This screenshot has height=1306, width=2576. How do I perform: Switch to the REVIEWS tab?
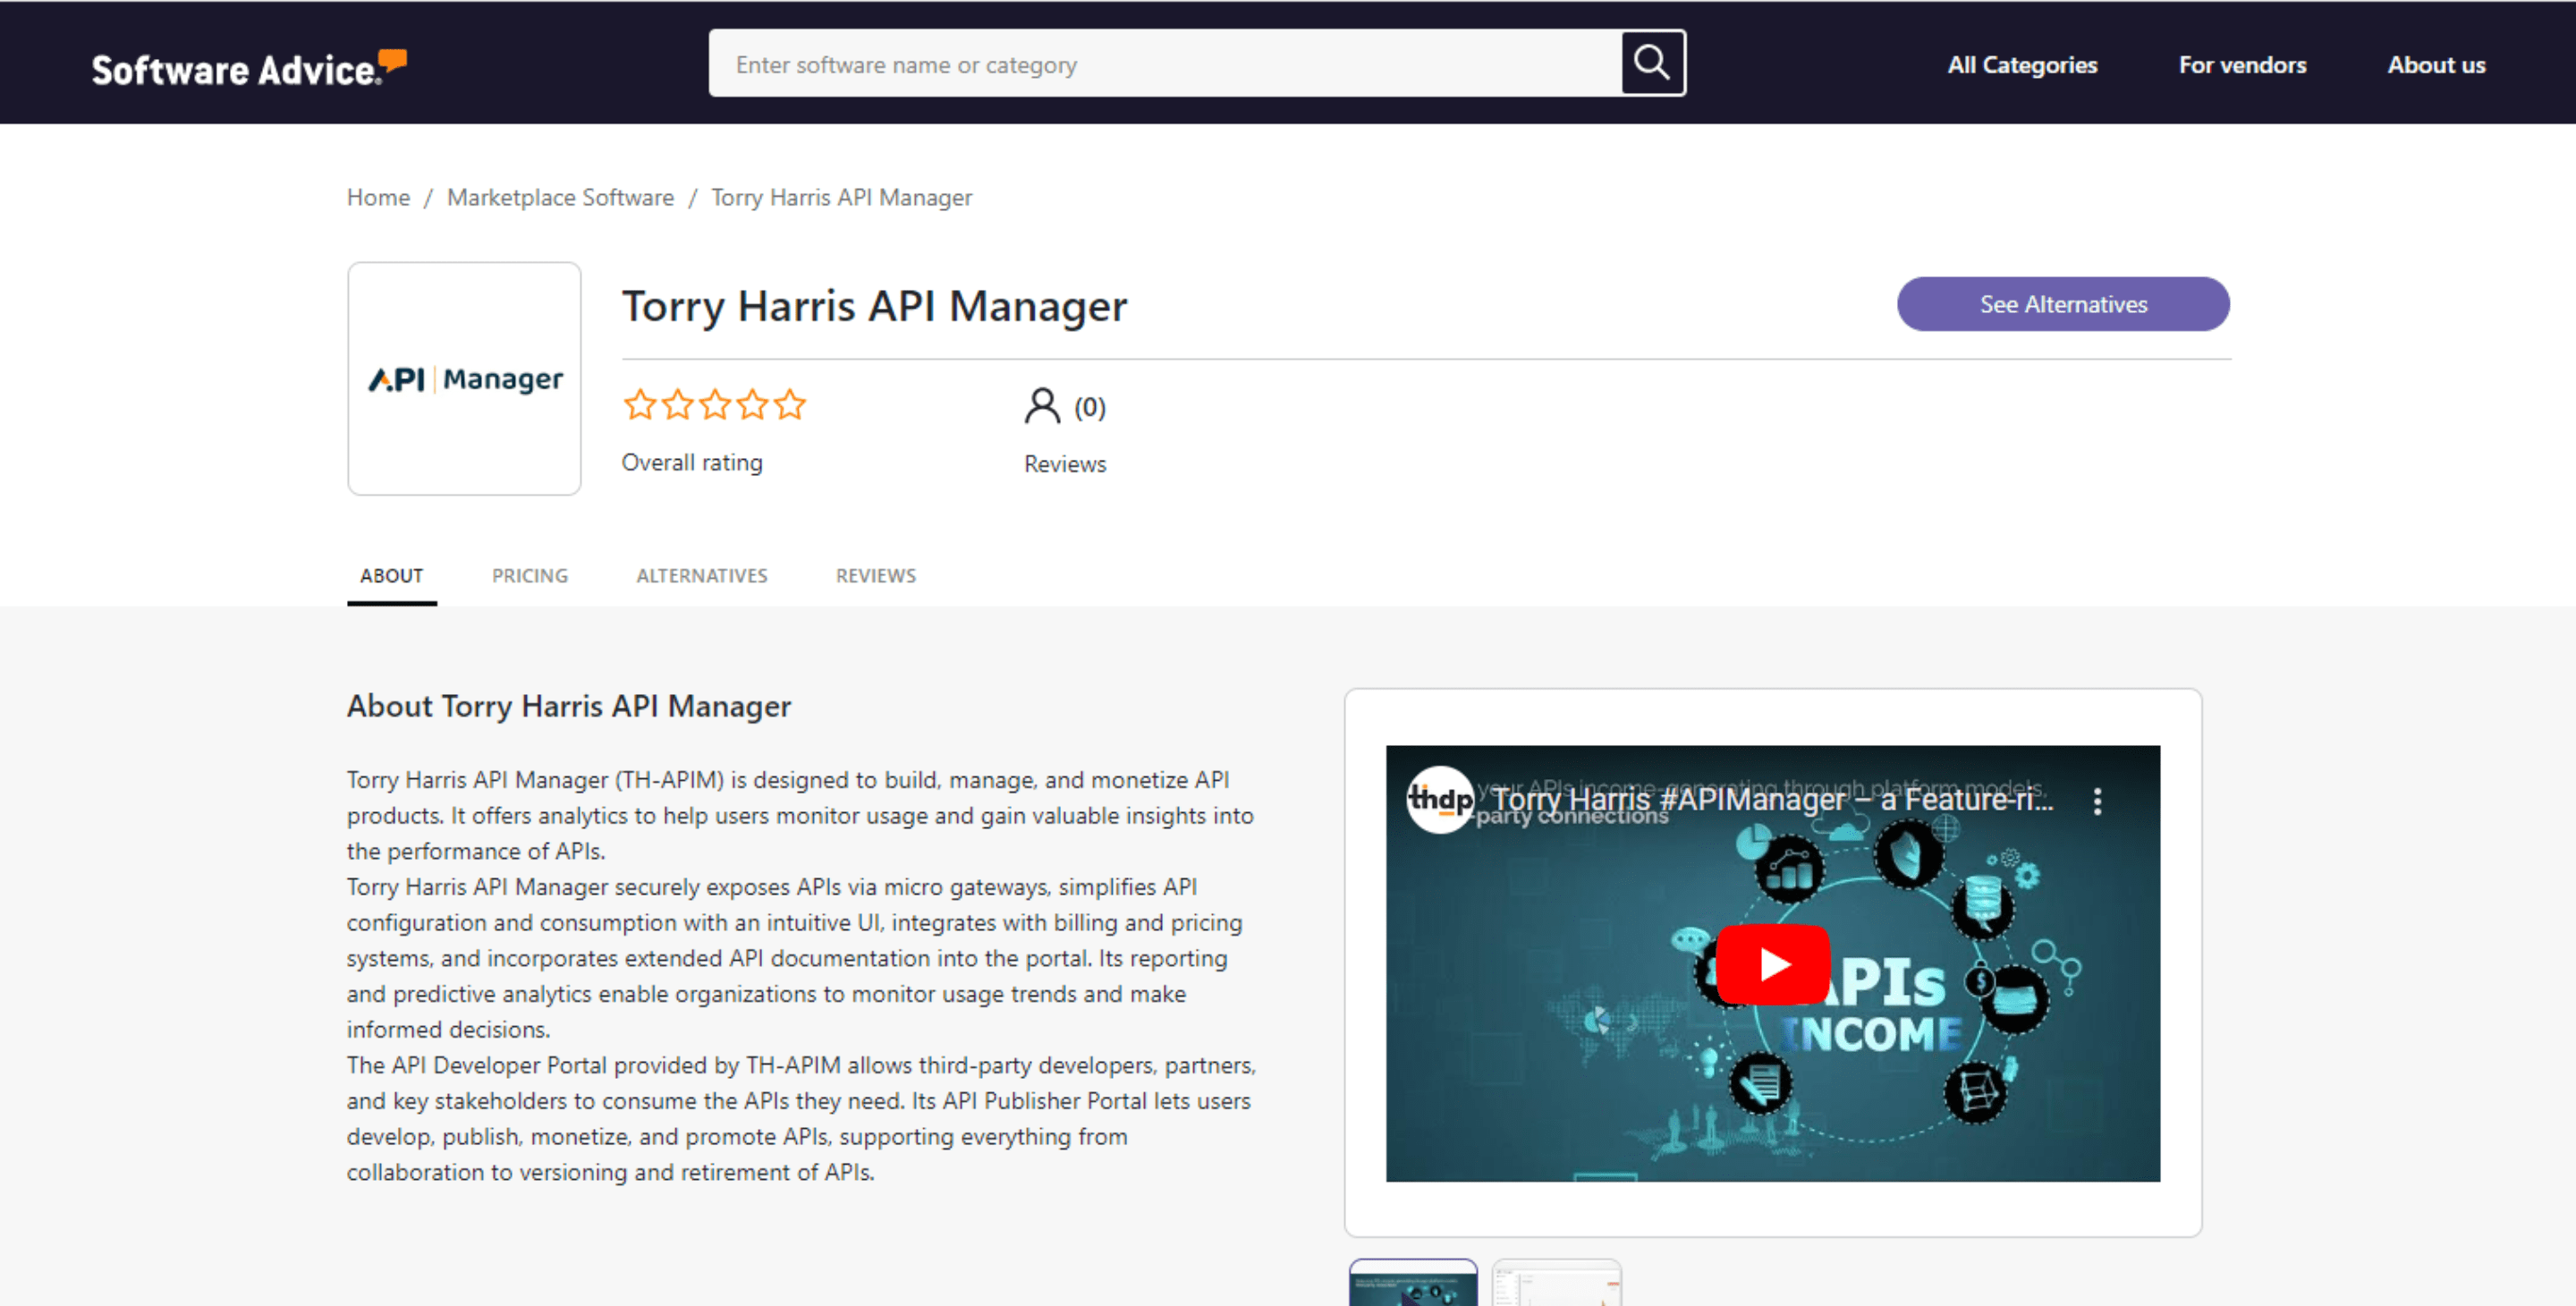[x=875, y=576]
